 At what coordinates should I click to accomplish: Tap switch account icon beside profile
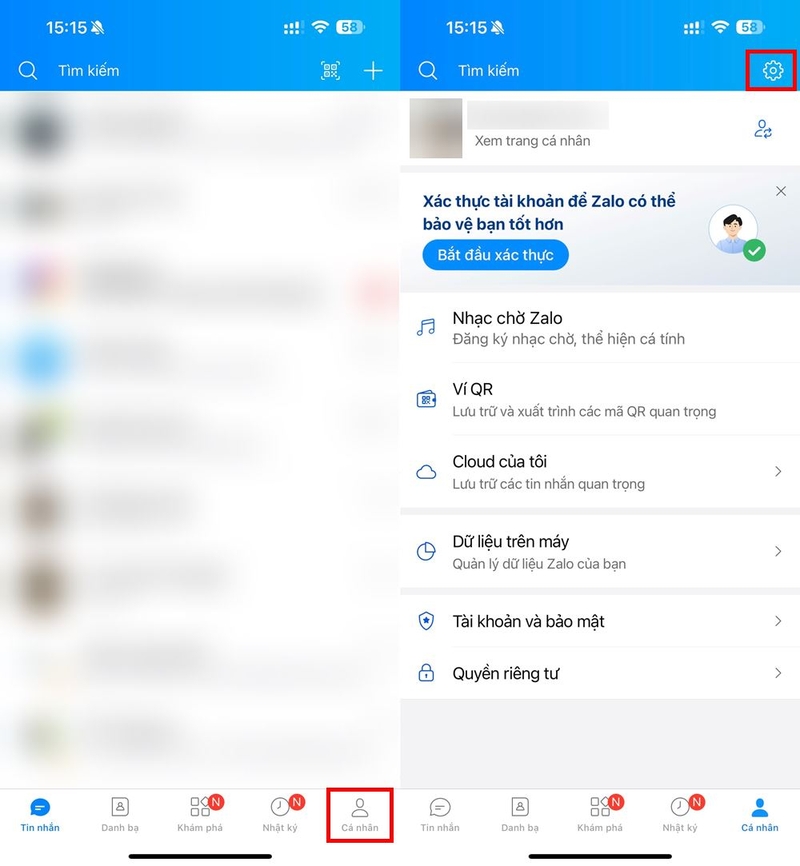click(x=763, y=129)
